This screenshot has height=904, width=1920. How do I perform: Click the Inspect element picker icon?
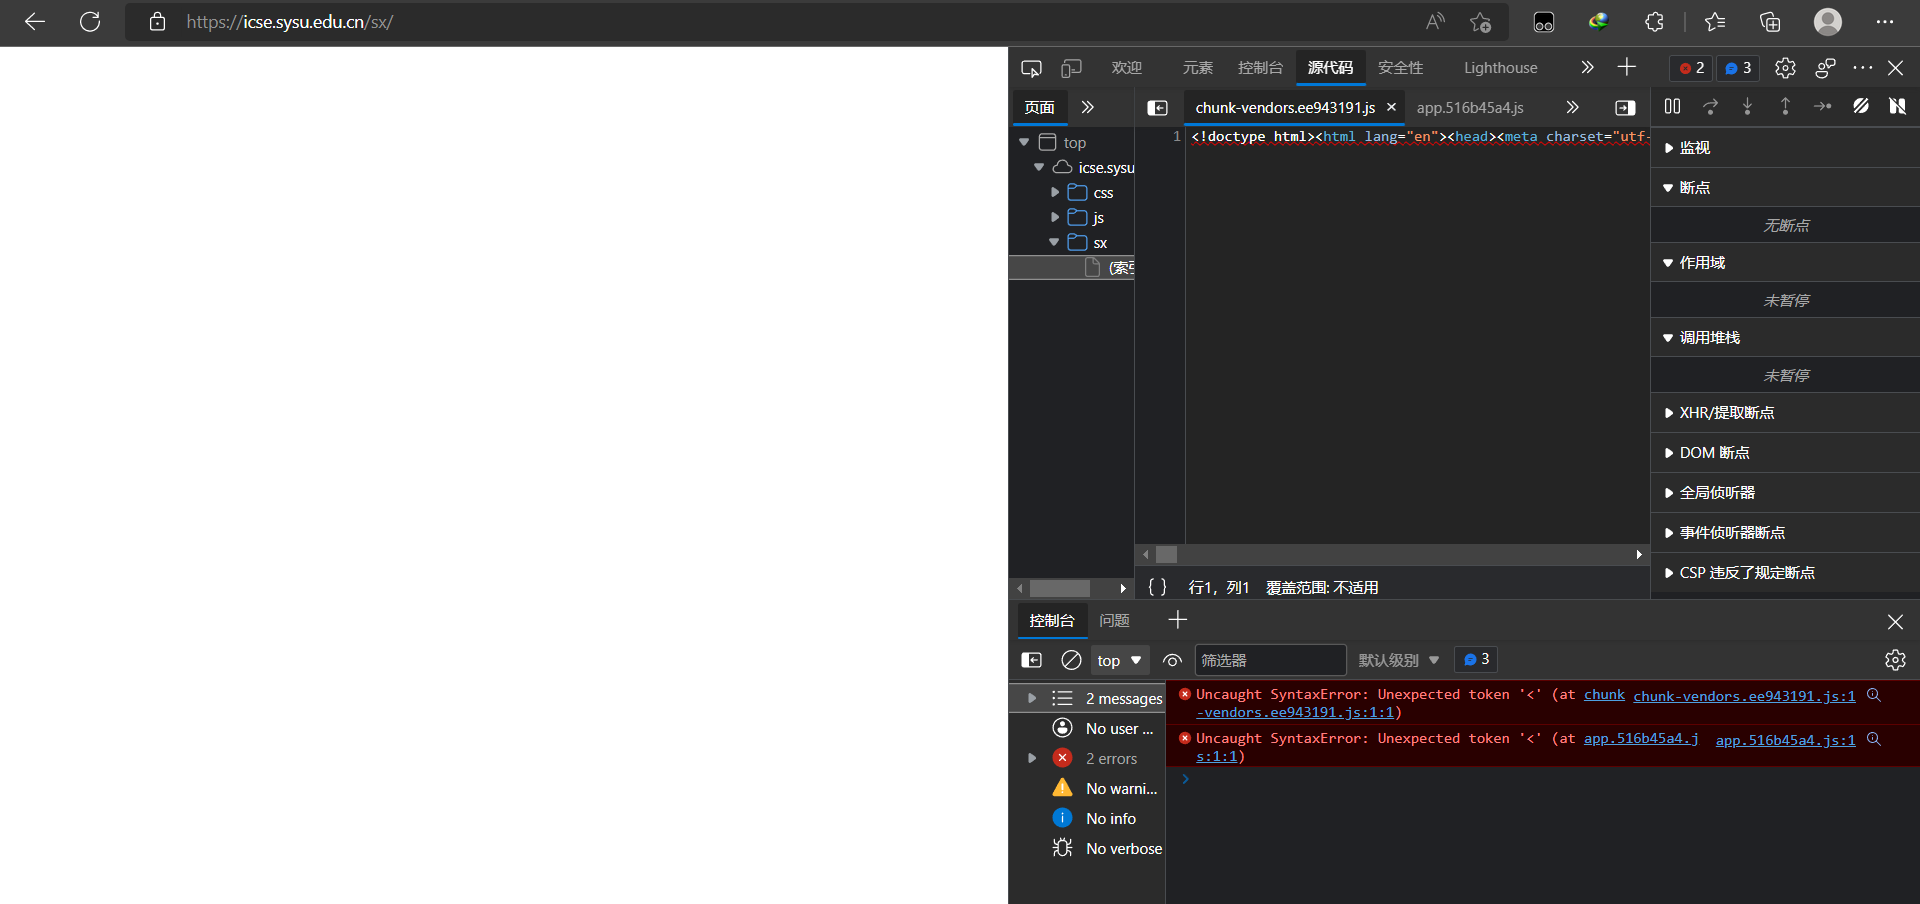[1031, 68]
